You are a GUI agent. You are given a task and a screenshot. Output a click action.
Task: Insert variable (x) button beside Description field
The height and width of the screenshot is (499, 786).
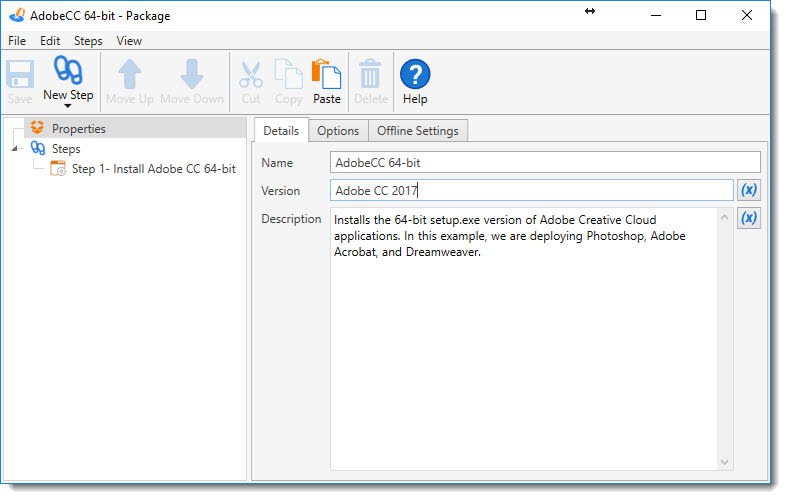click(x=749, y=218)
